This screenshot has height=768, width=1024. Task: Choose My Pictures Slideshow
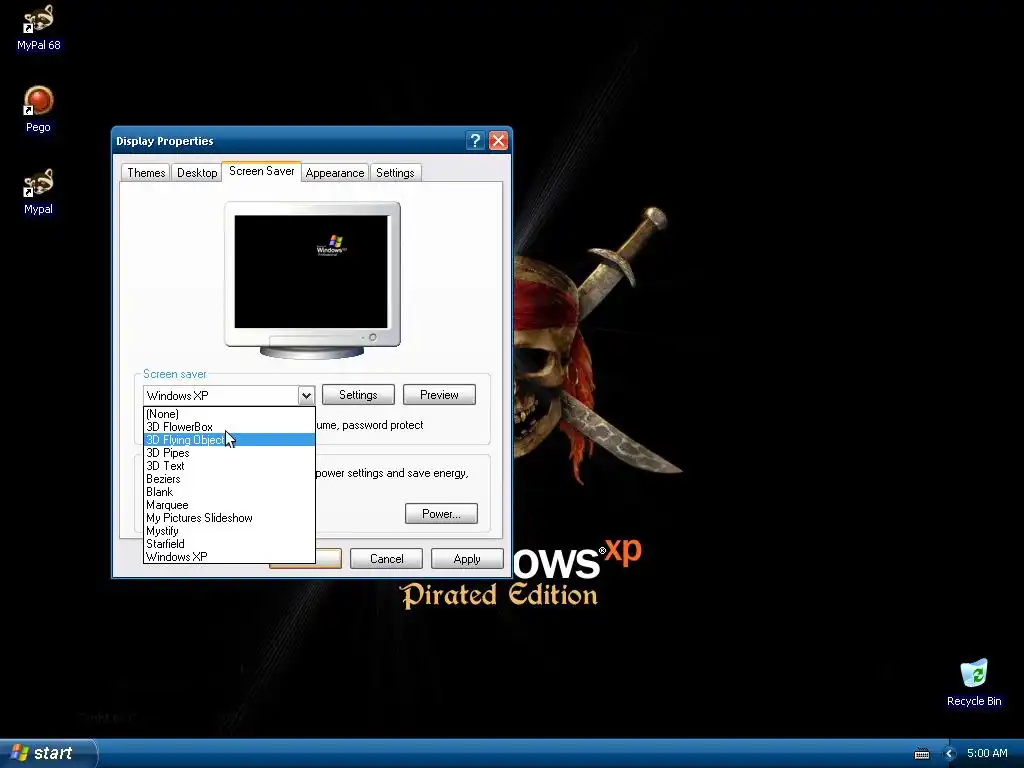(229, 518)
